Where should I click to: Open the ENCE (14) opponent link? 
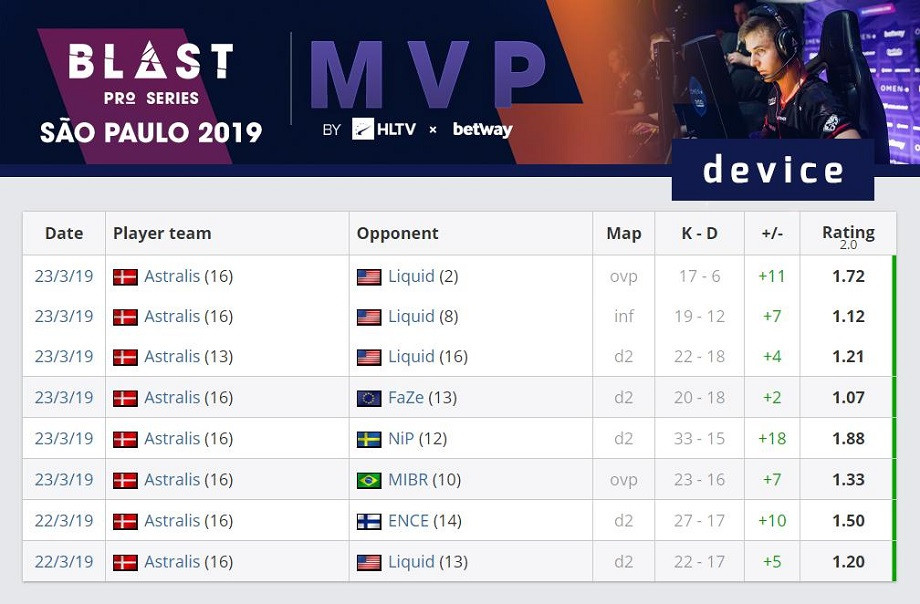click(425, 521)
